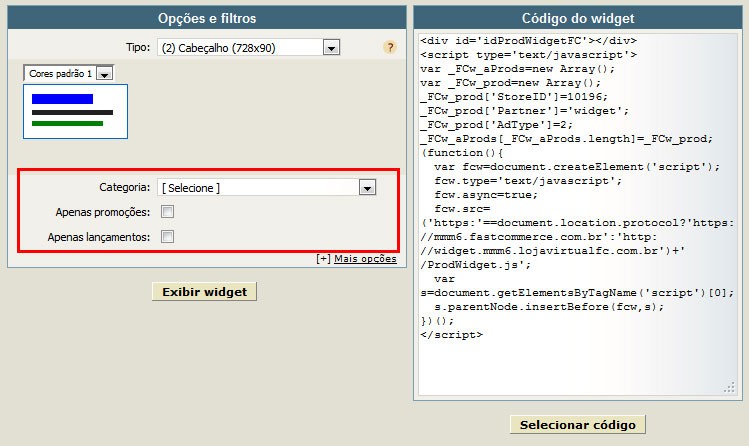
Task: Click the Opções e filtros panel header
Action: 207,18
